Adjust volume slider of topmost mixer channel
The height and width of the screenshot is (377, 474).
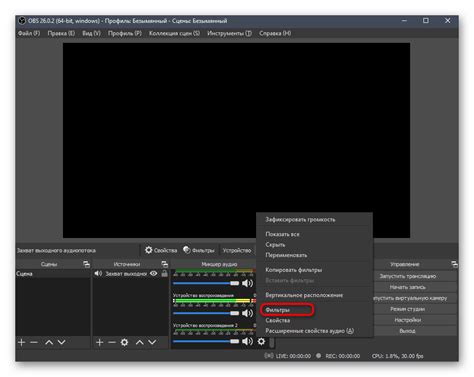point(206,283)
